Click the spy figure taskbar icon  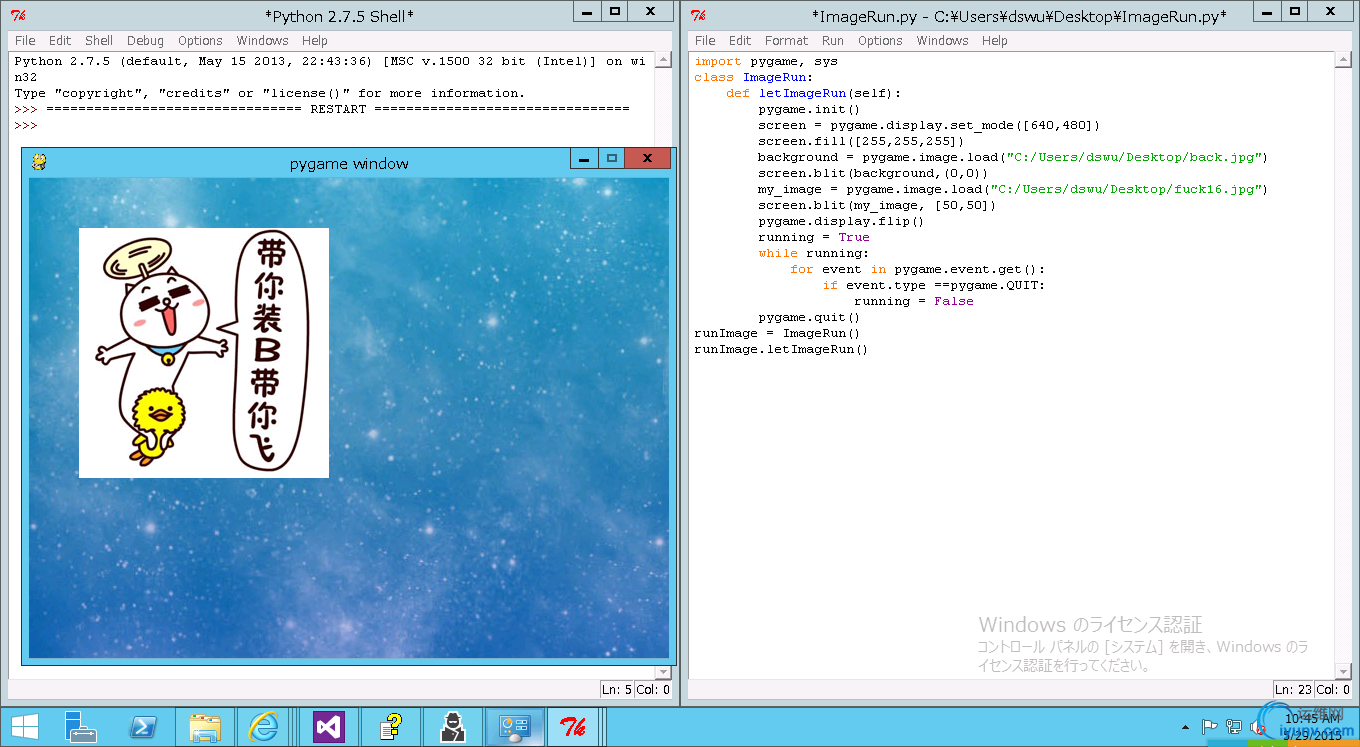pos(453,727)
